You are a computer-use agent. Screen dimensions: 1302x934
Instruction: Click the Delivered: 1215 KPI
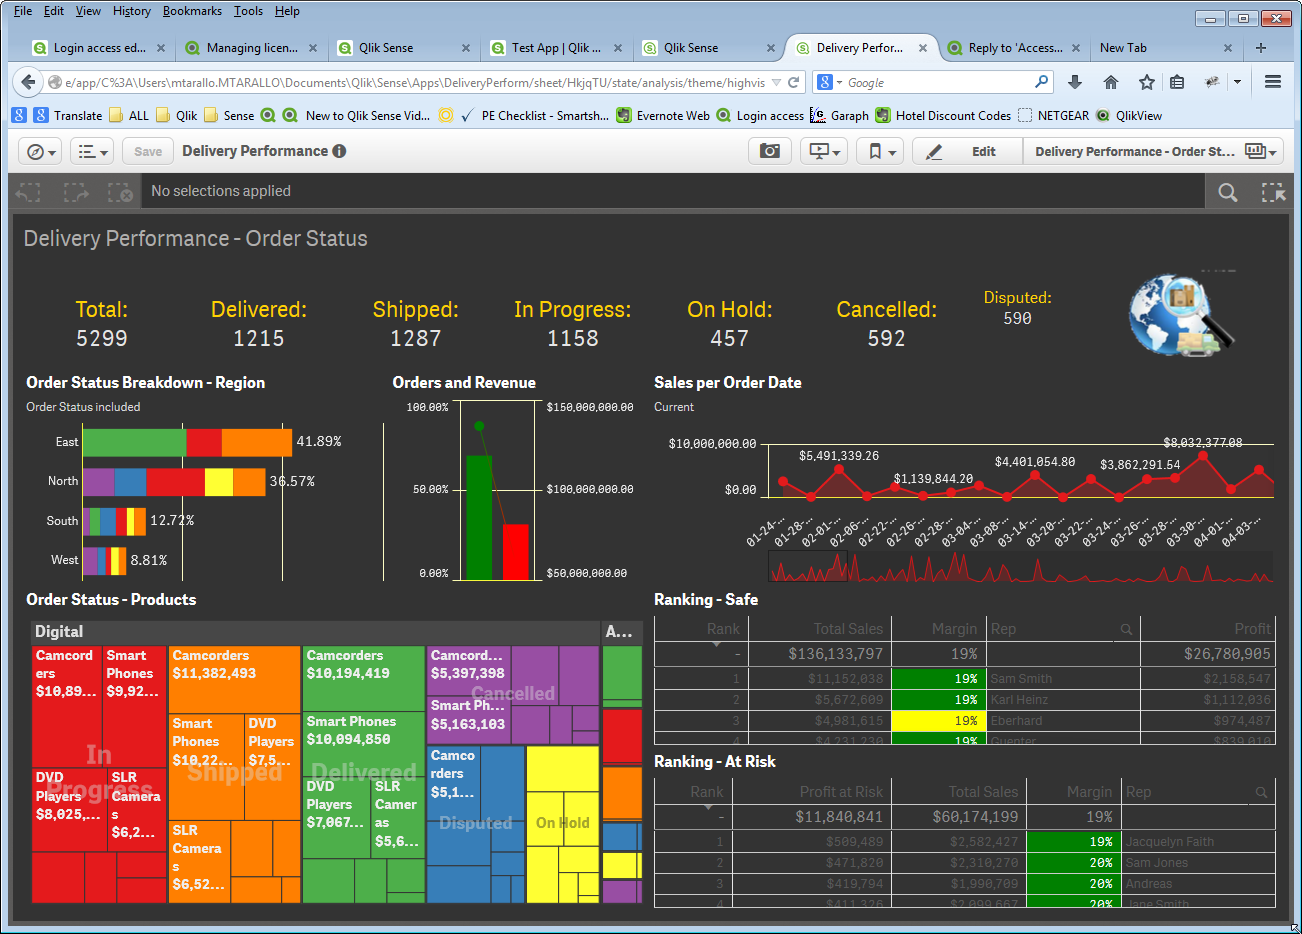tap(259, 324)
